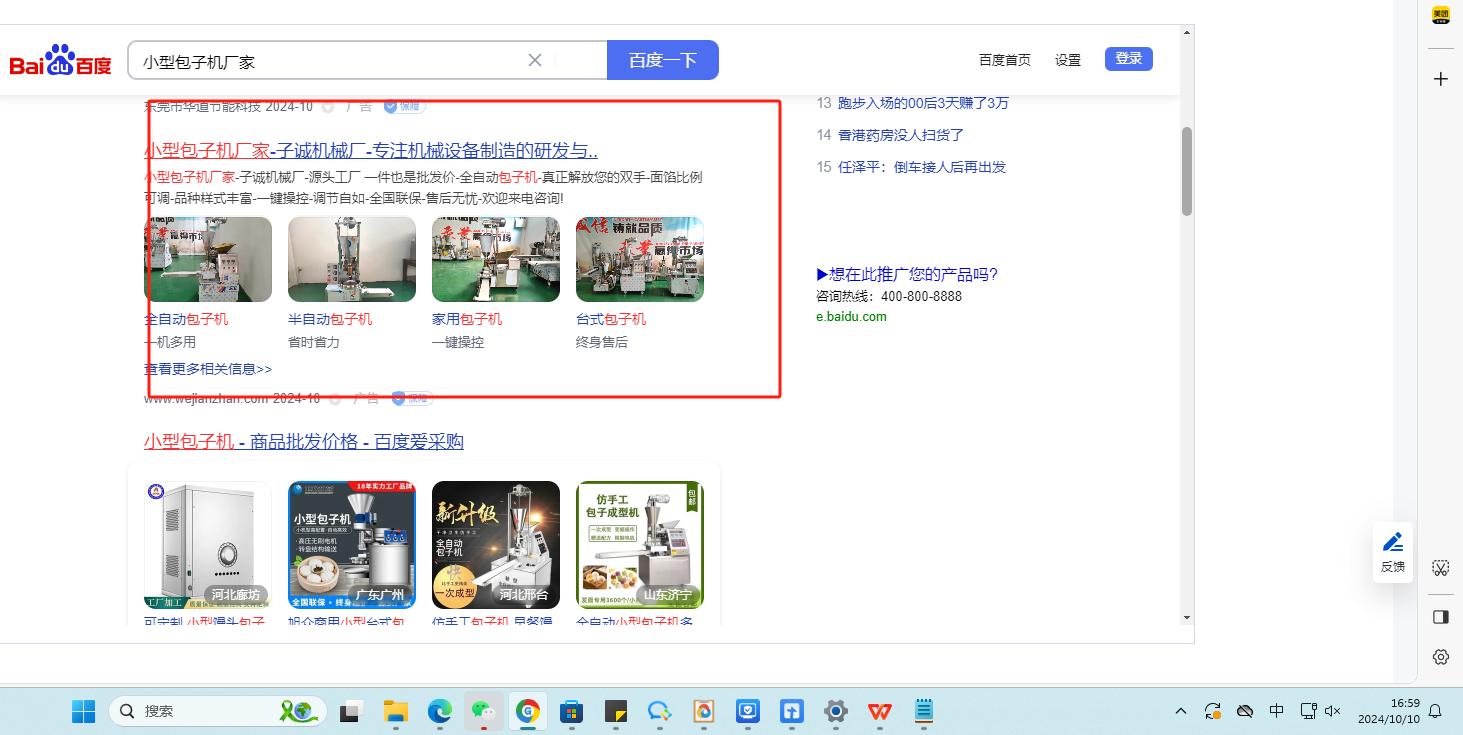Open WeChat from the taskbar
The image size is (1463, 735).
click(x=484, y=711)
